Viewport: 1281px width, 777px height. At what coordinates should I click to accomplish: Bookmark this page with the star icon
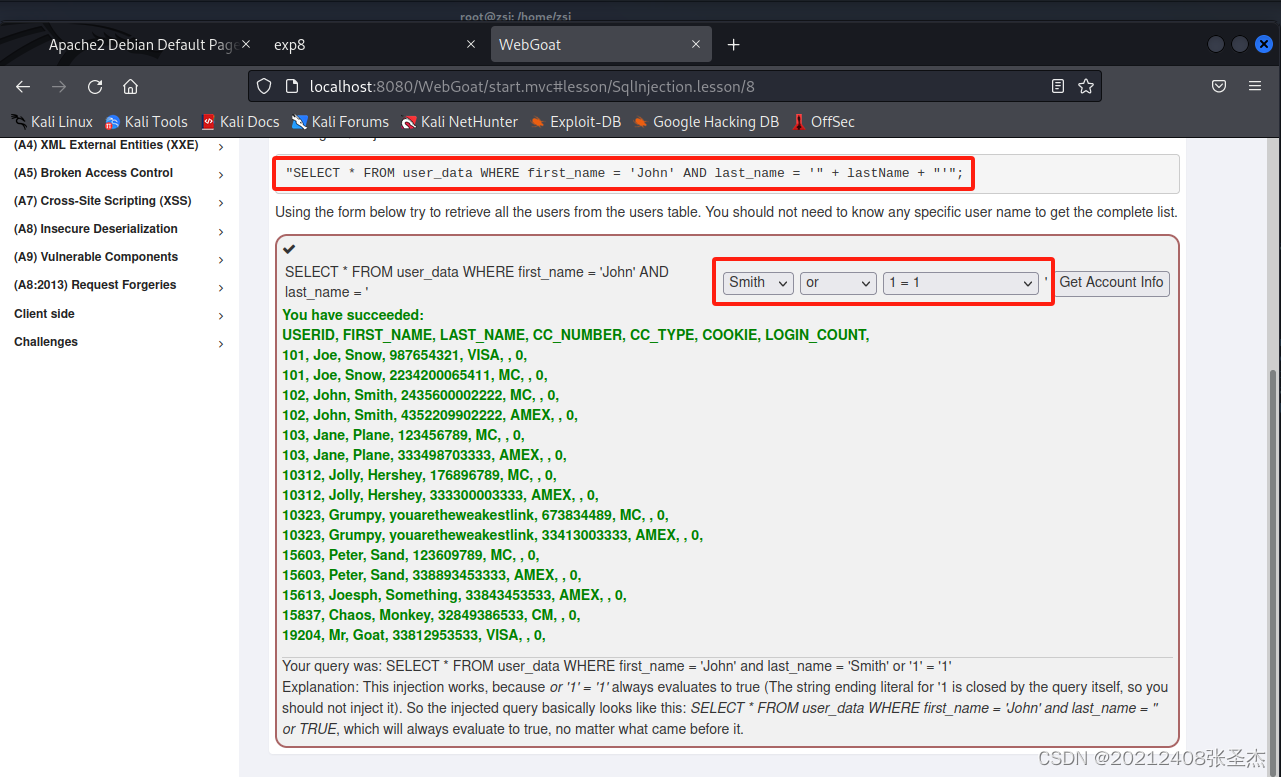click(1086, 87)
